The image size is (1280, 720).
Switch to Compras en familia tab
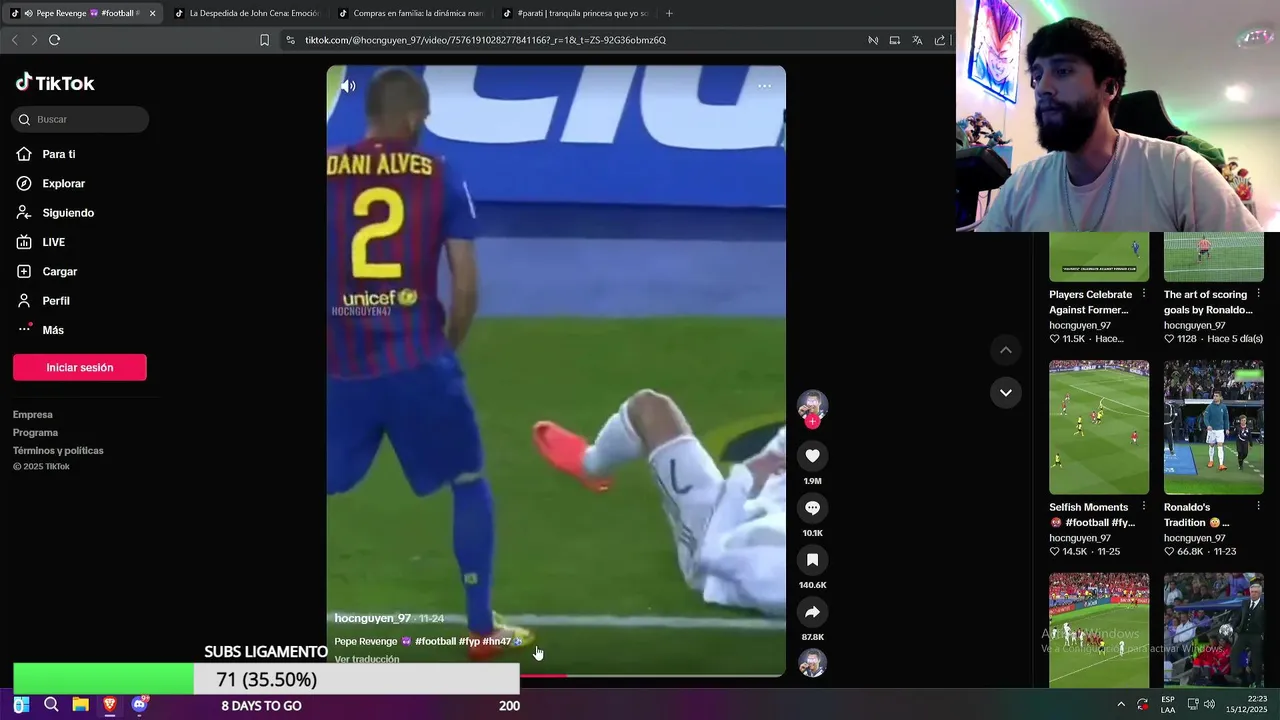(x=411, y=13)
